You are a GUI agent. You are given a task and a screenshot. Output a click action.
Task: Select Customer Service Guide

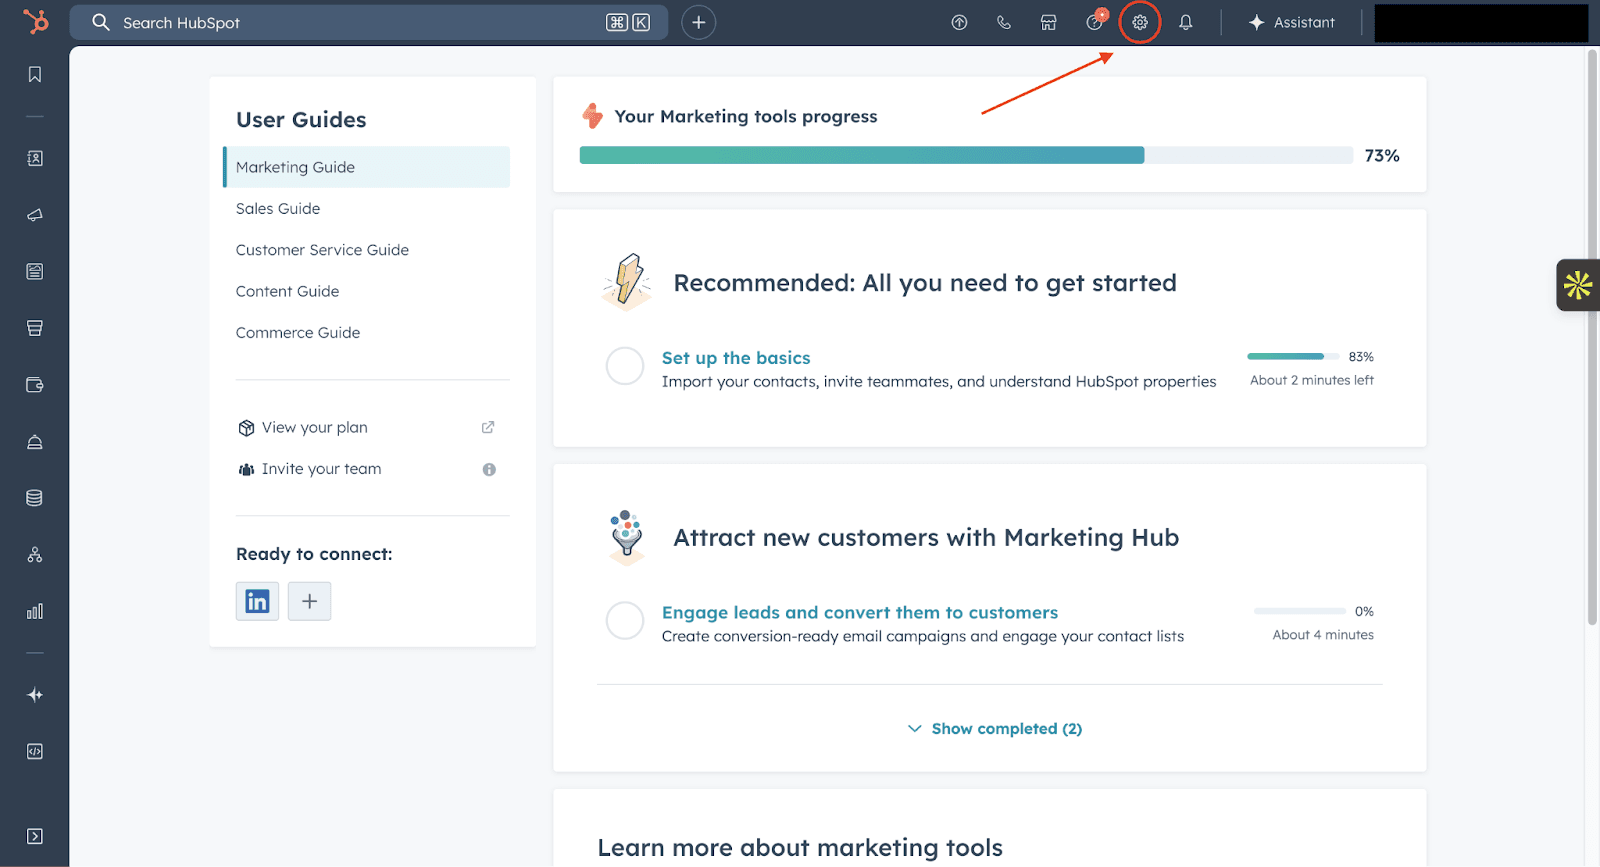point(322,250)
